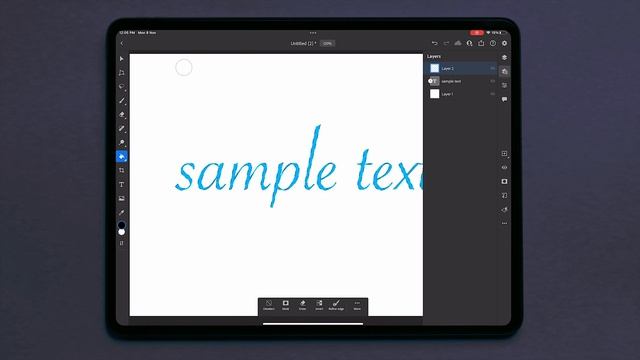The width and height of the screenshot is (640, 360).
Task: Toggle visibility of Layer 2
Action: [493, 68]
